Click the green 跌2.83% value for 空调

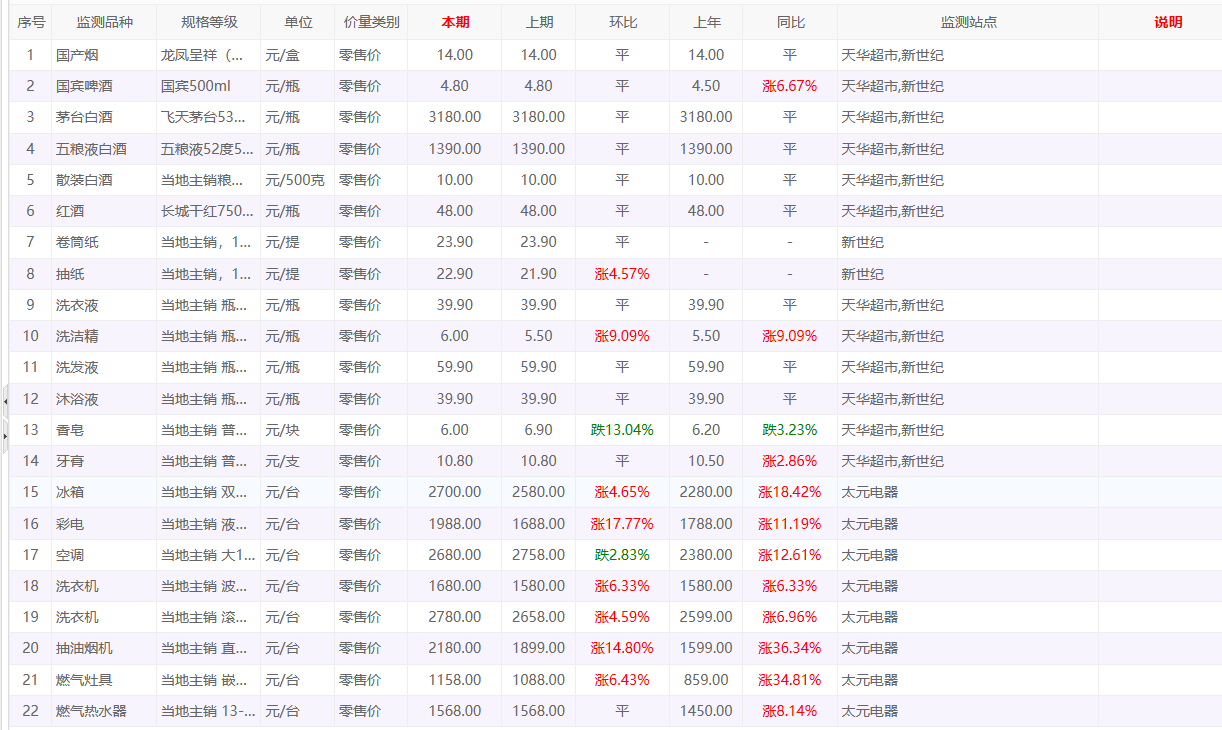(622, 555)
